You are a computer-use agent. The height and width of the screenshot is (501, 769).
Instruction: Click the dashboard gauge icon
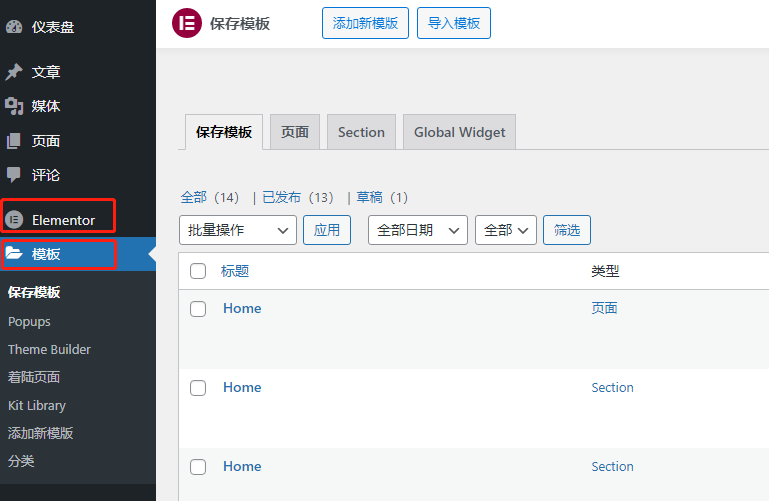tap(14, 27)
